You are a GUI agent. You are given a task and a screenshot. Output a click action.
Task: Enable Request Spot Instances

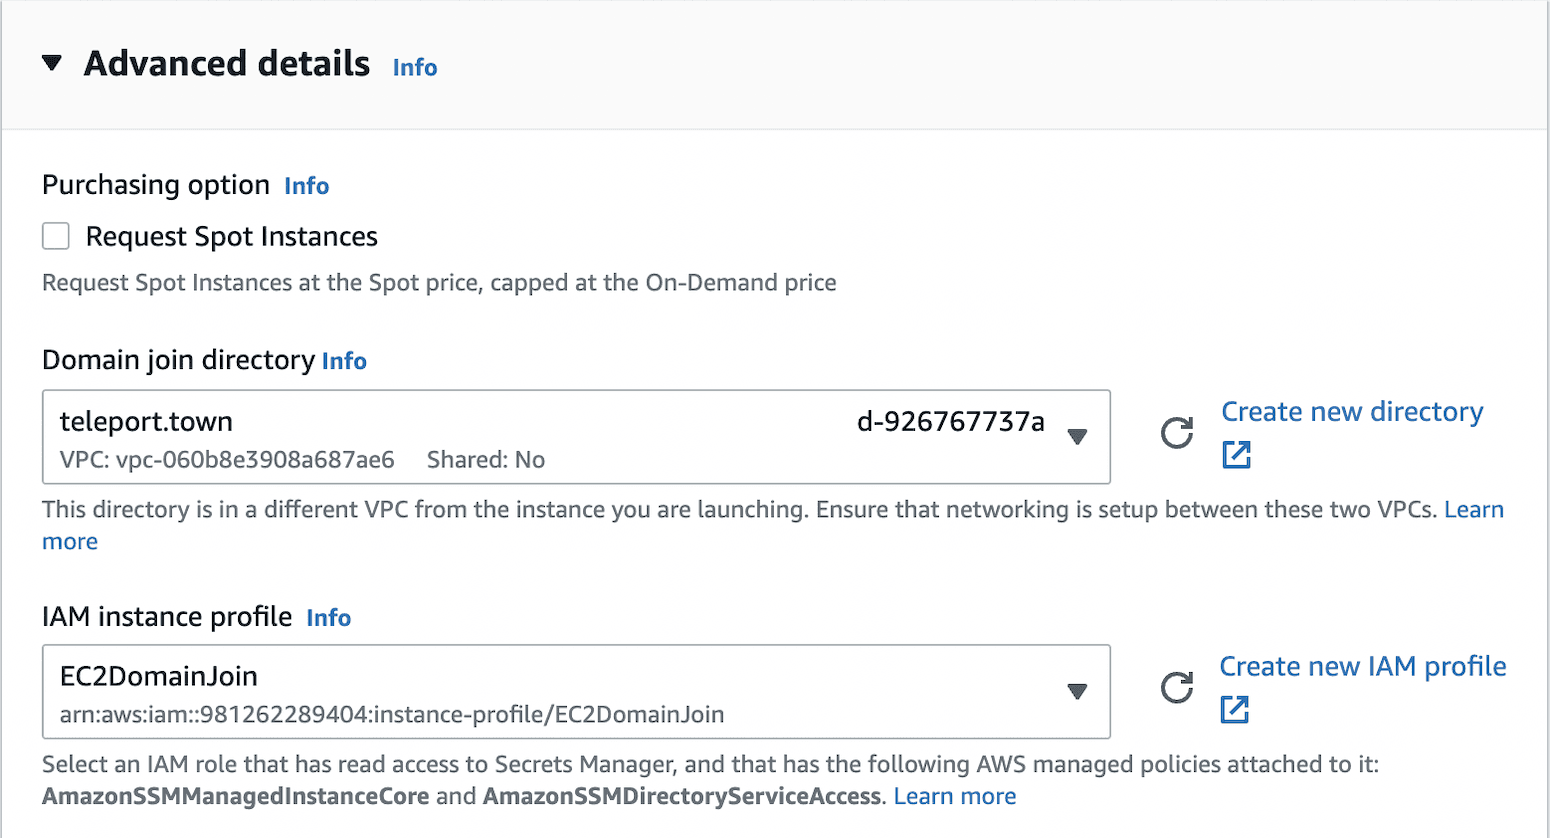pyautogui.click(x=55, y=235)
